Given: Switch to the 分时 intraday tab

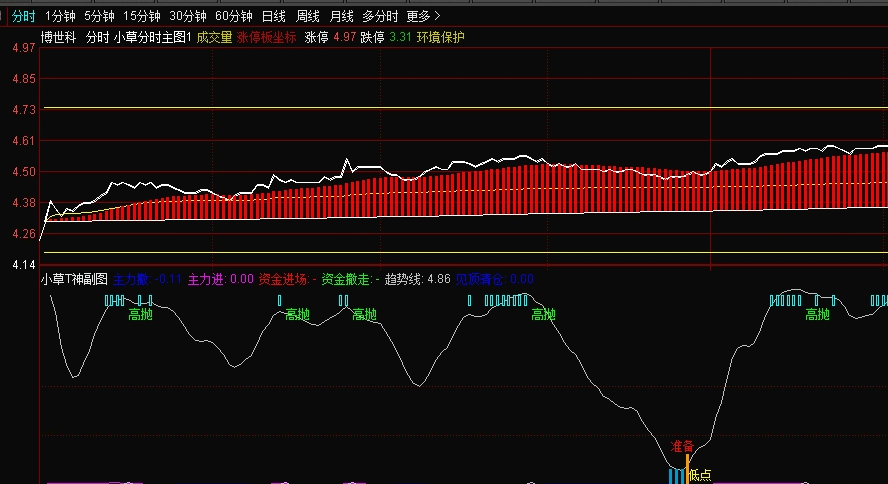Looking at the screenshot, I should click(x=22, y=16).
